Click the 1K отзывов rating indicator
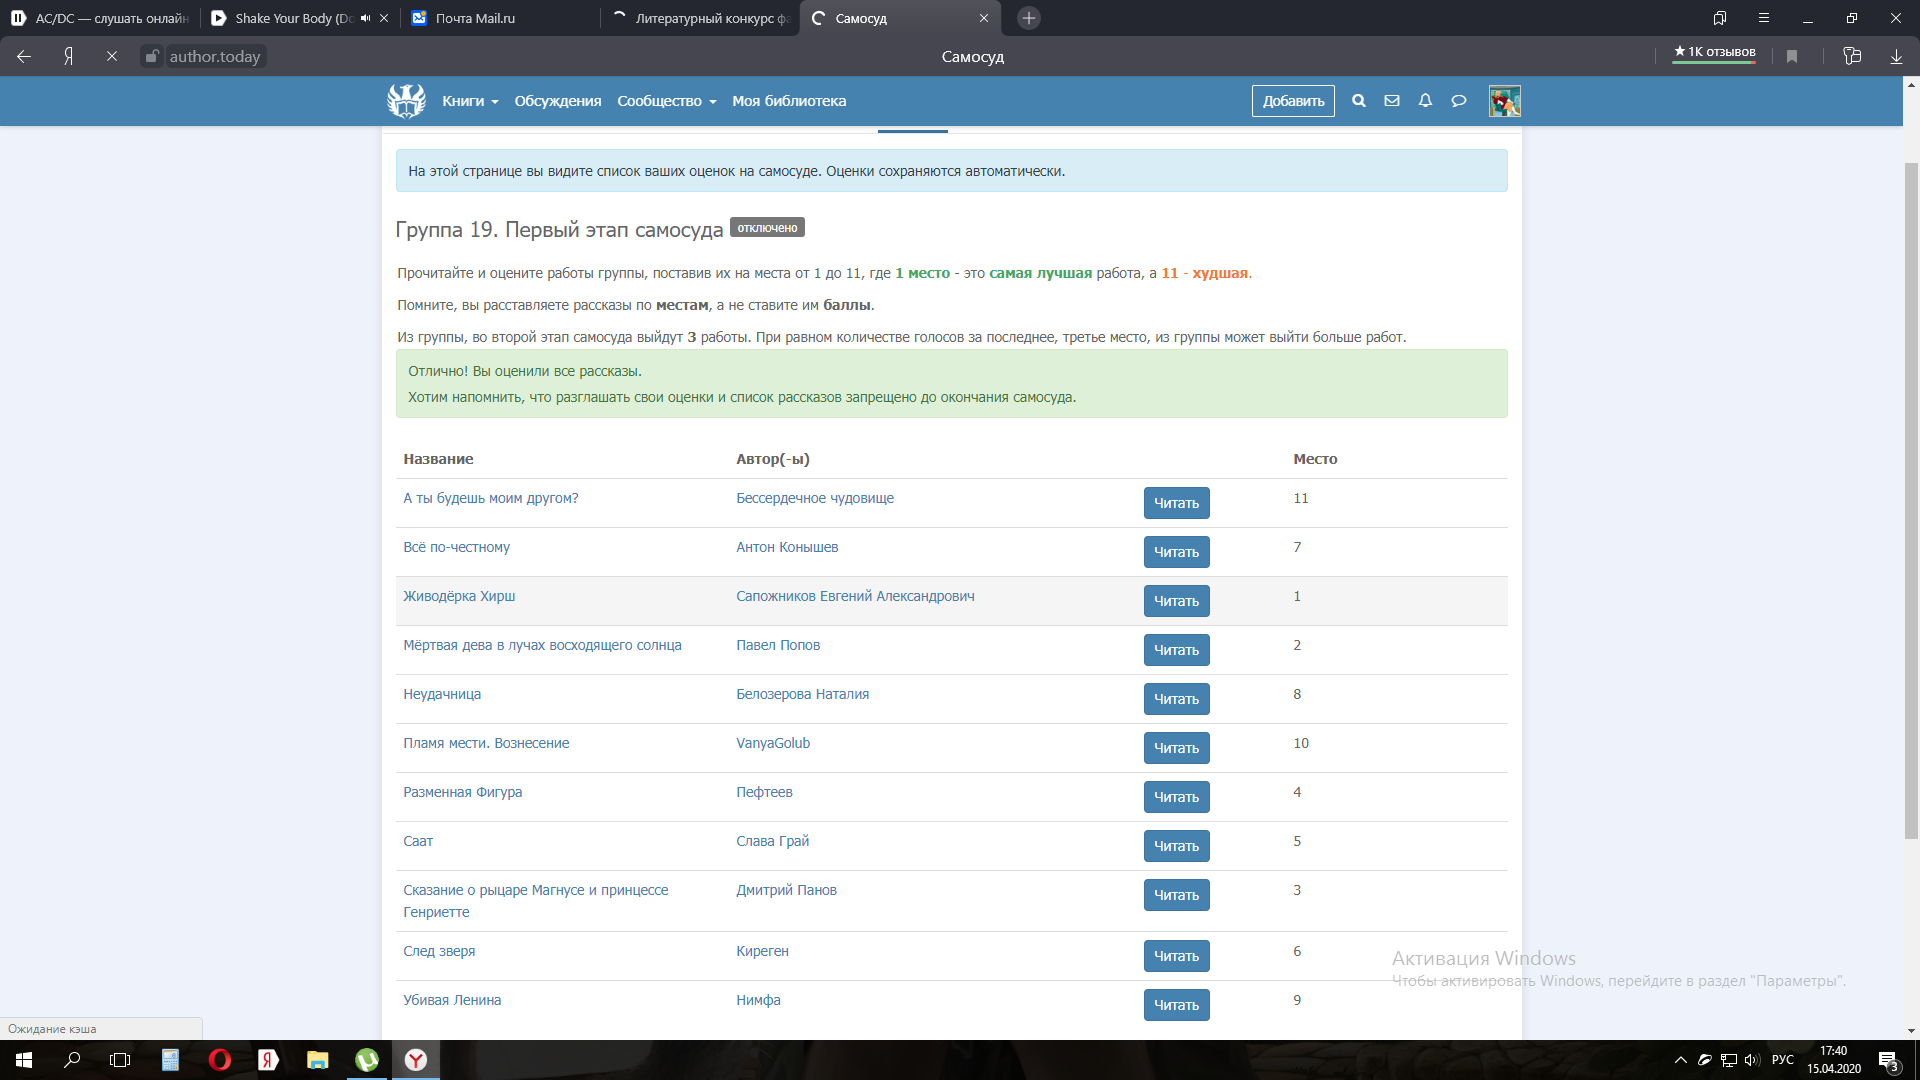The width and height of the screenshot is (1920, 1080). (1714, 52)
